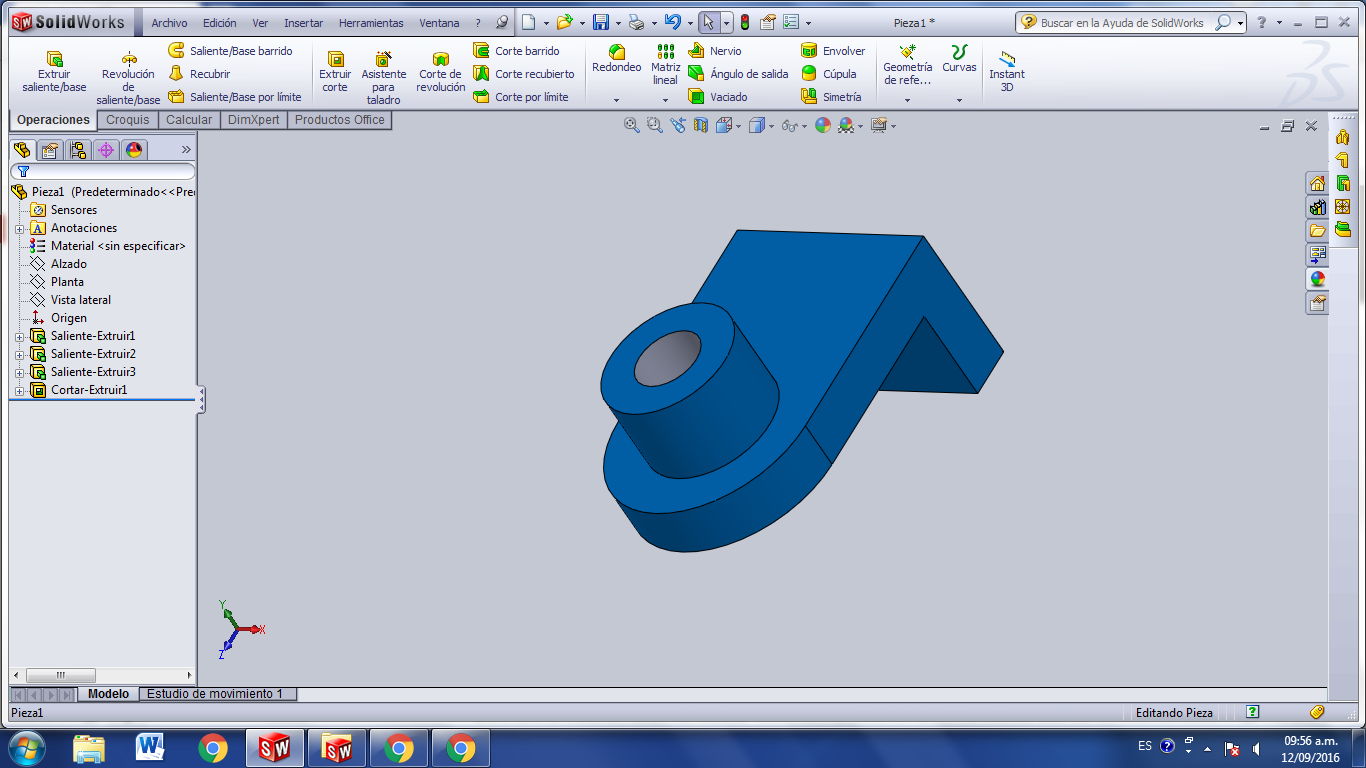Select the Simetría tool
Screen dimensions: 1366x768
[x=838, y=96]
